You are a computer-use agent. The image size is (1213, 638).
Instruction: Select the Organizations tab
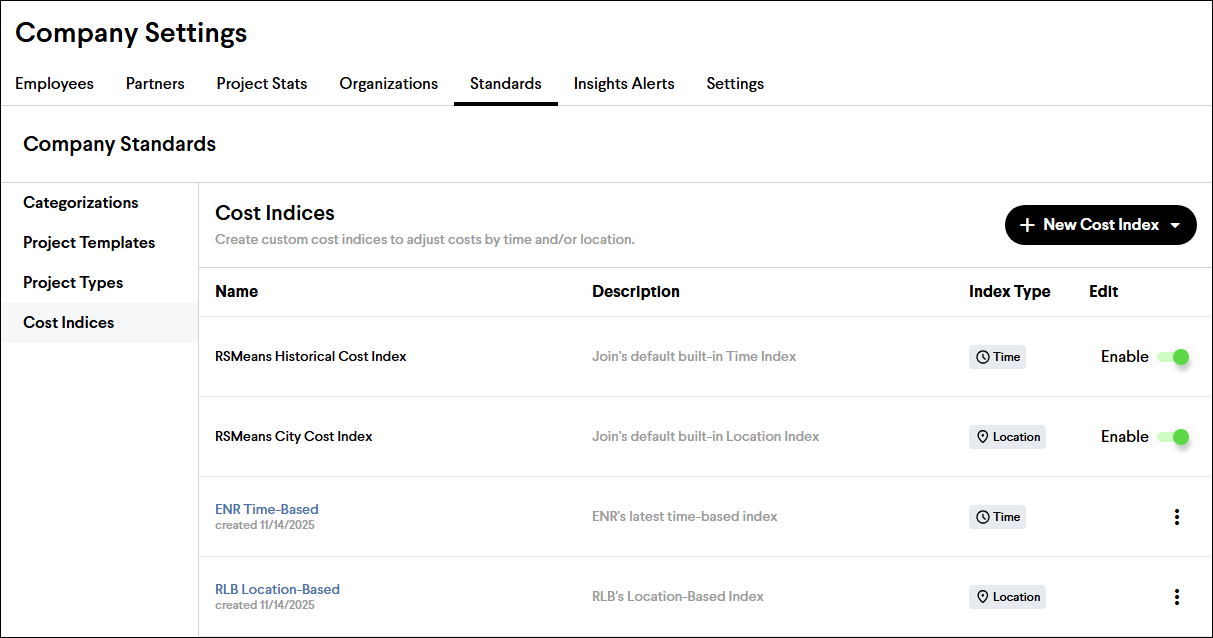(388, 84)
